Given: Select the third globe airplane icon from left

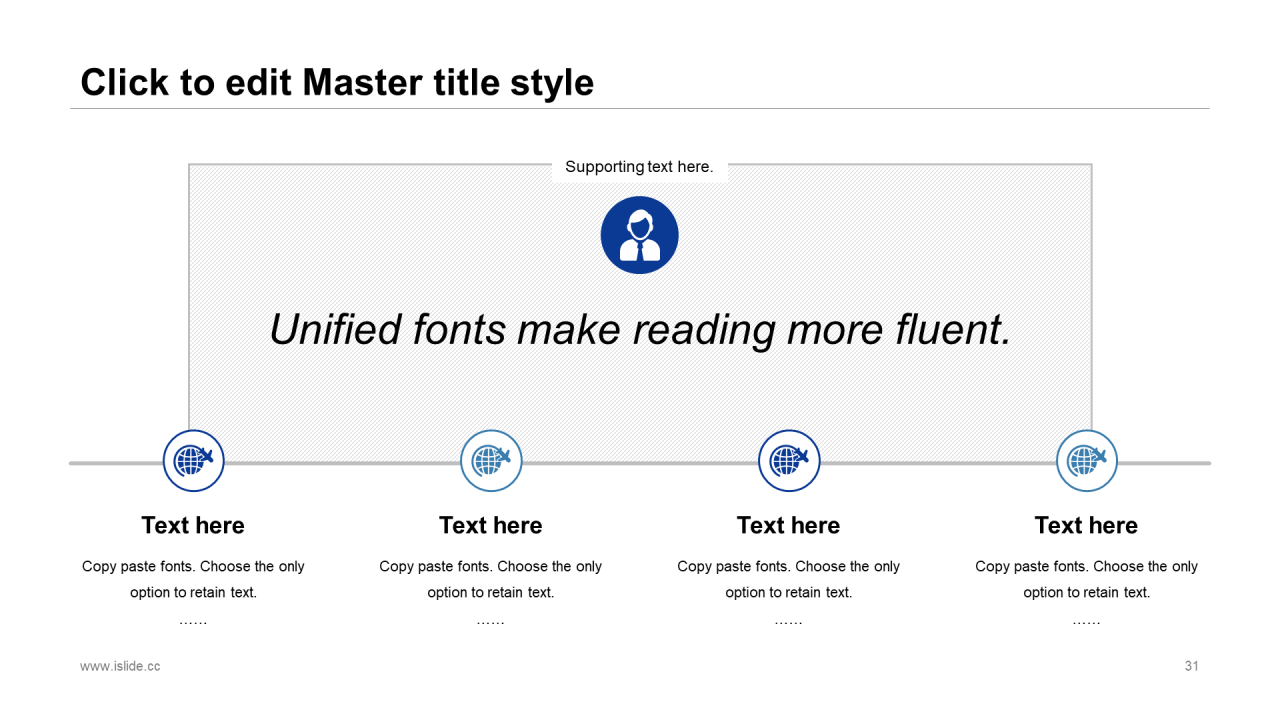Looking at the screenshot, I should [789, 461].
